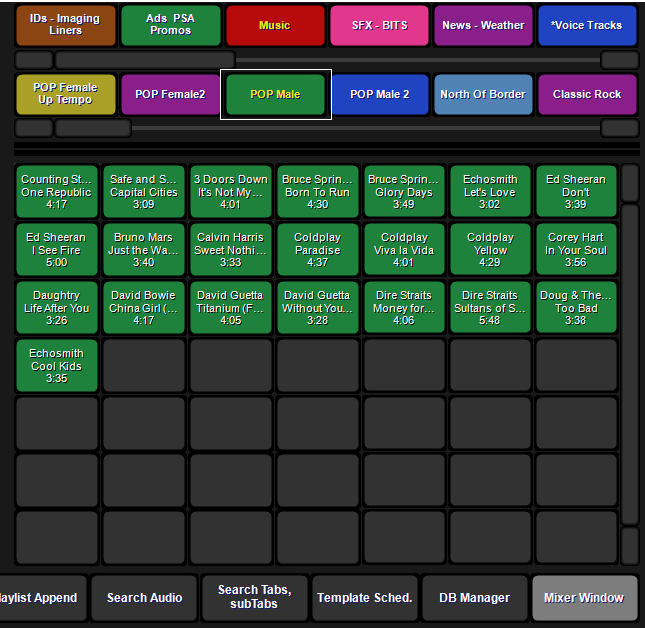Image resolution: width=645 pixels, height=628 pixels.
Task: Load Counting Stars by One Republic
Action: [57, 192]
